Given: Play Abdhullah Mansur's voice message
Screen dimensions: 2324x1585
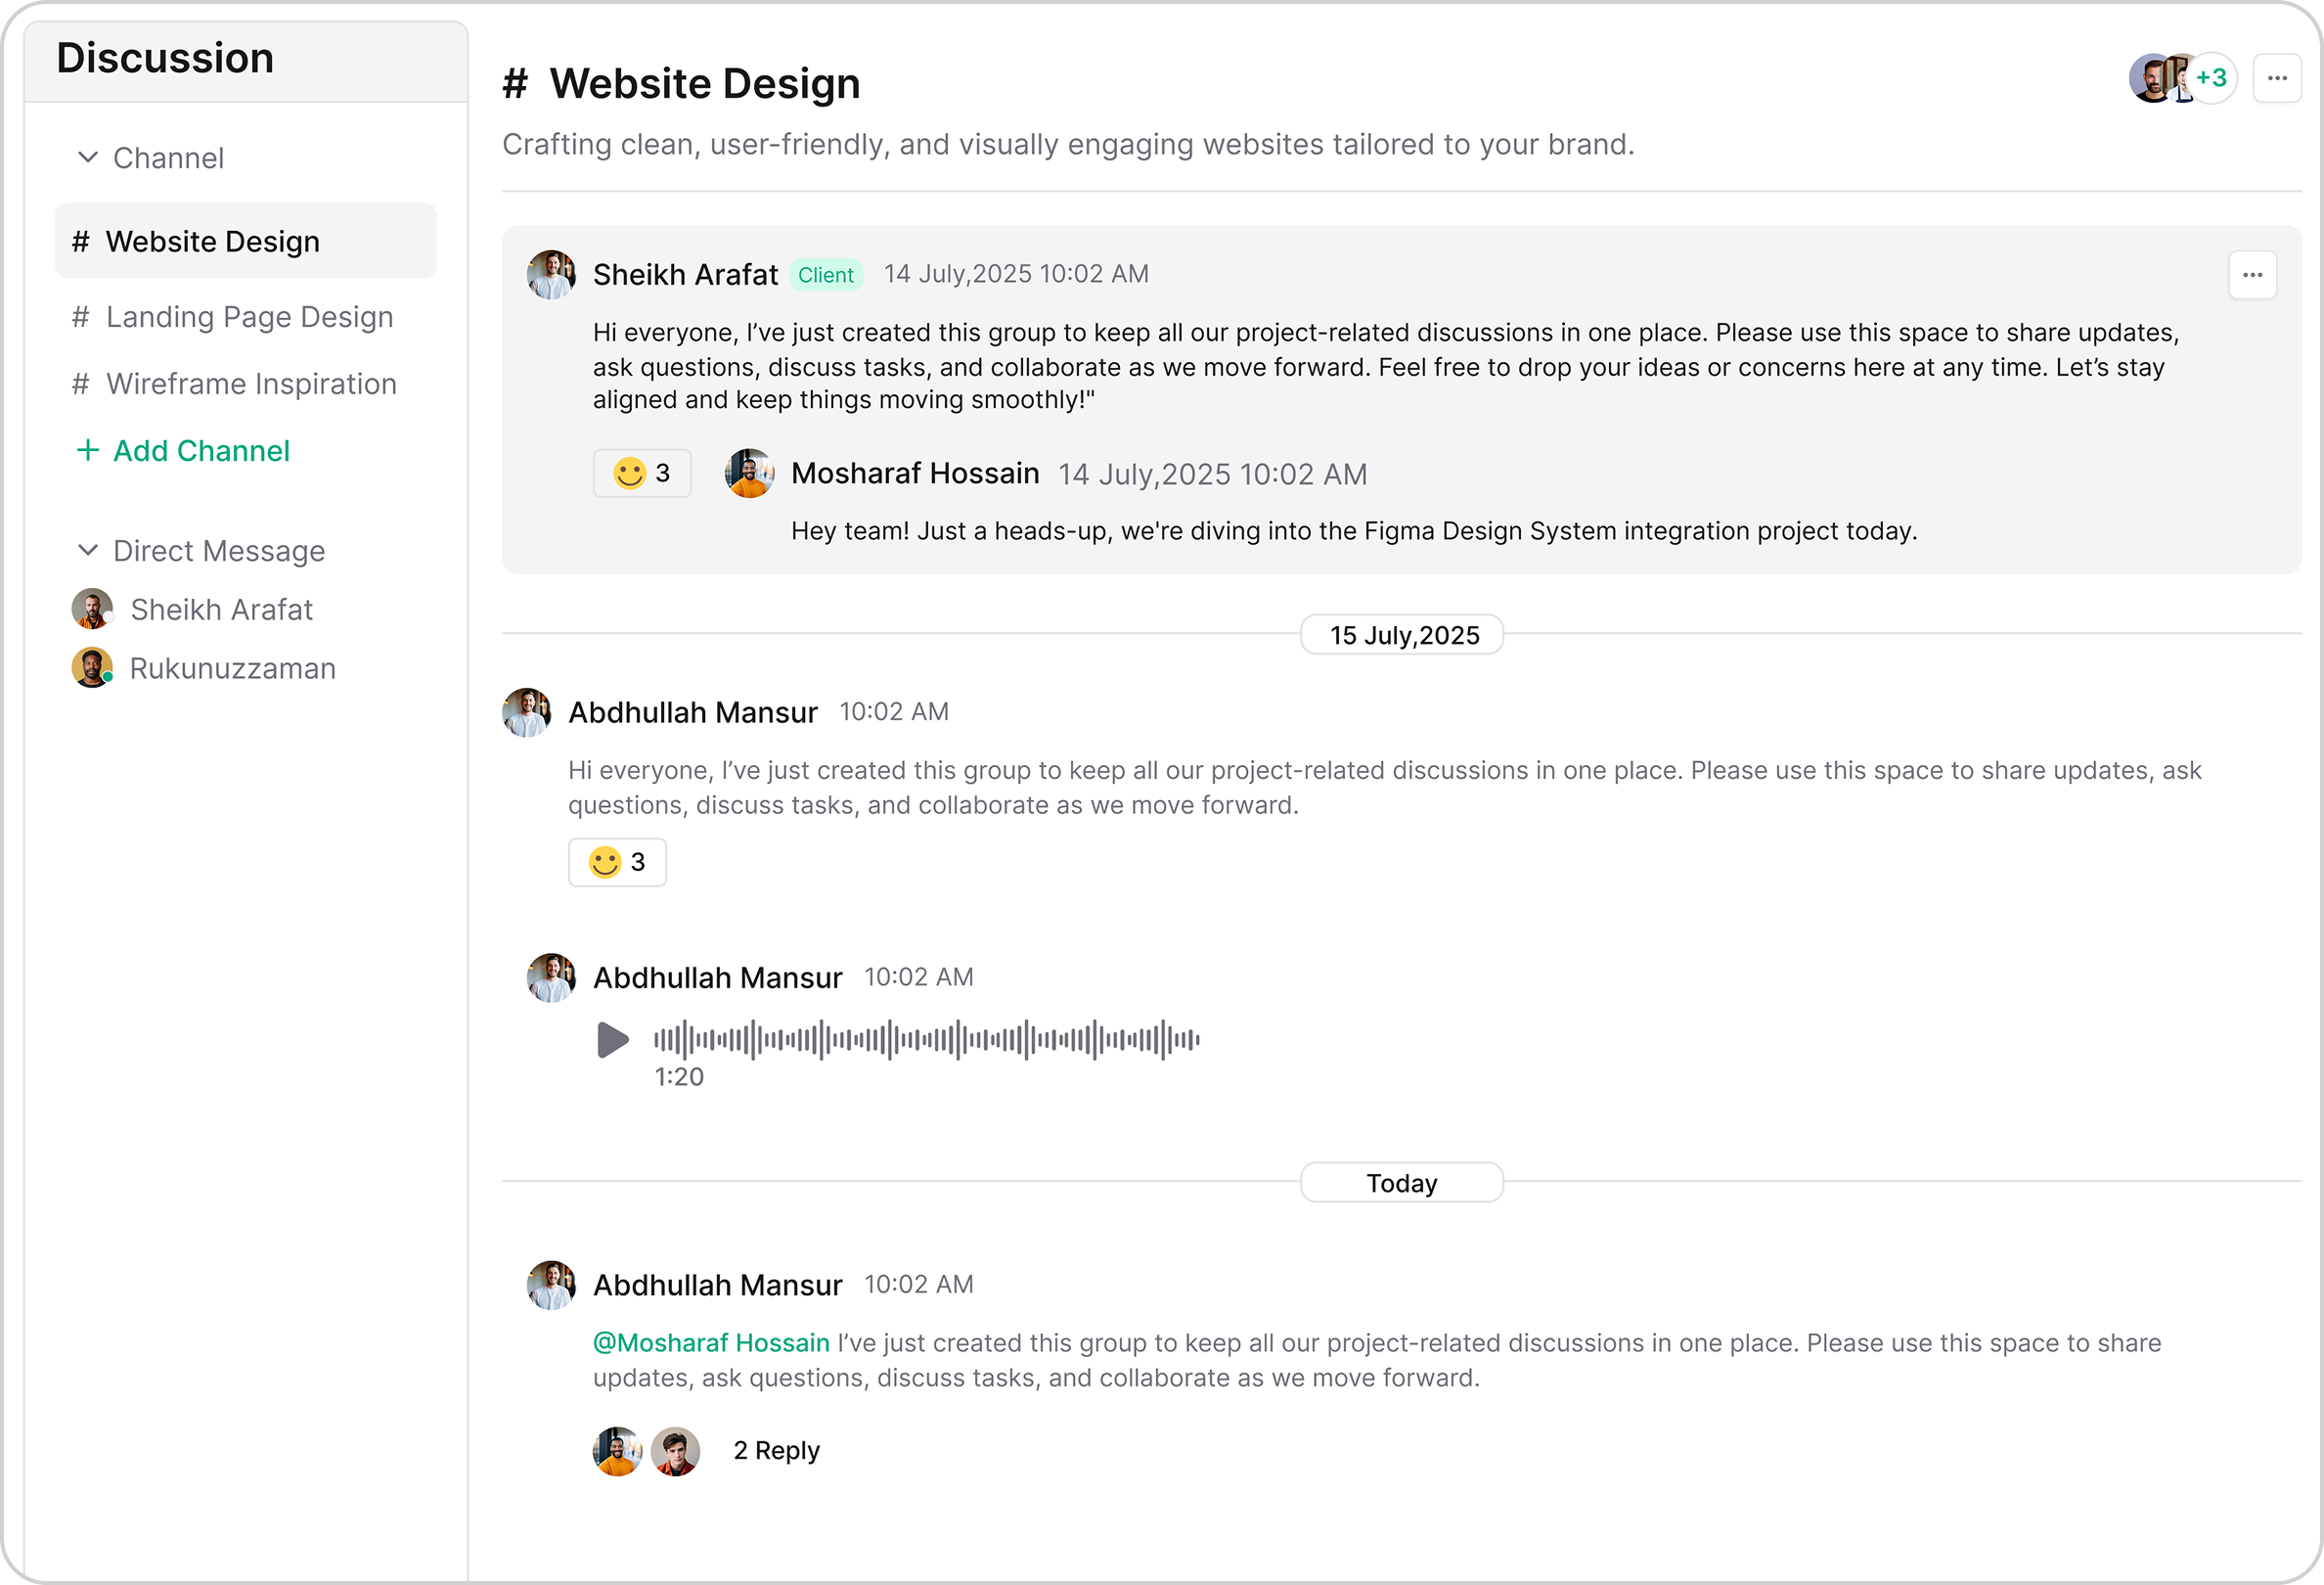Looking at the screenshot, I should click(612, 1040).
